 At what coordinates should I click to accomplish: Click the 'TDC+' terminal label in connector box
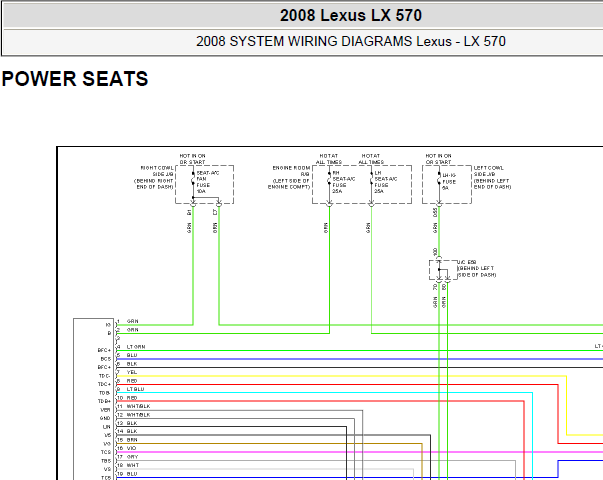(104, 385)
